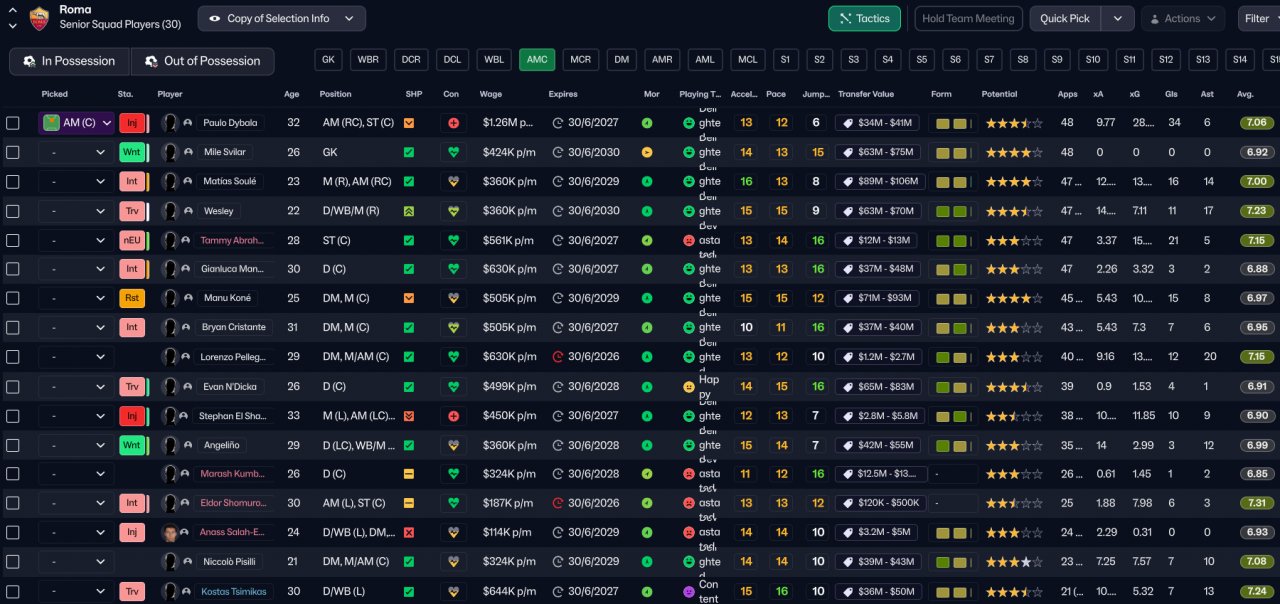Sort by the Transfer Value column header
The width and height of the screenshot is (1280, 604).
coord(866,94)
